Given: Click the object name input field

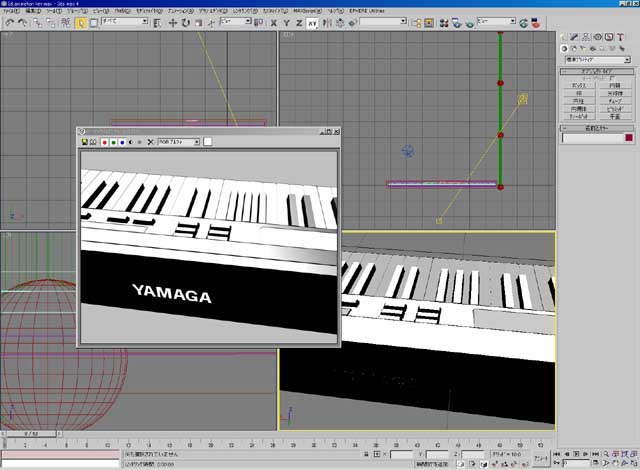Looking at the screenshot, I should tap(593, 138).
